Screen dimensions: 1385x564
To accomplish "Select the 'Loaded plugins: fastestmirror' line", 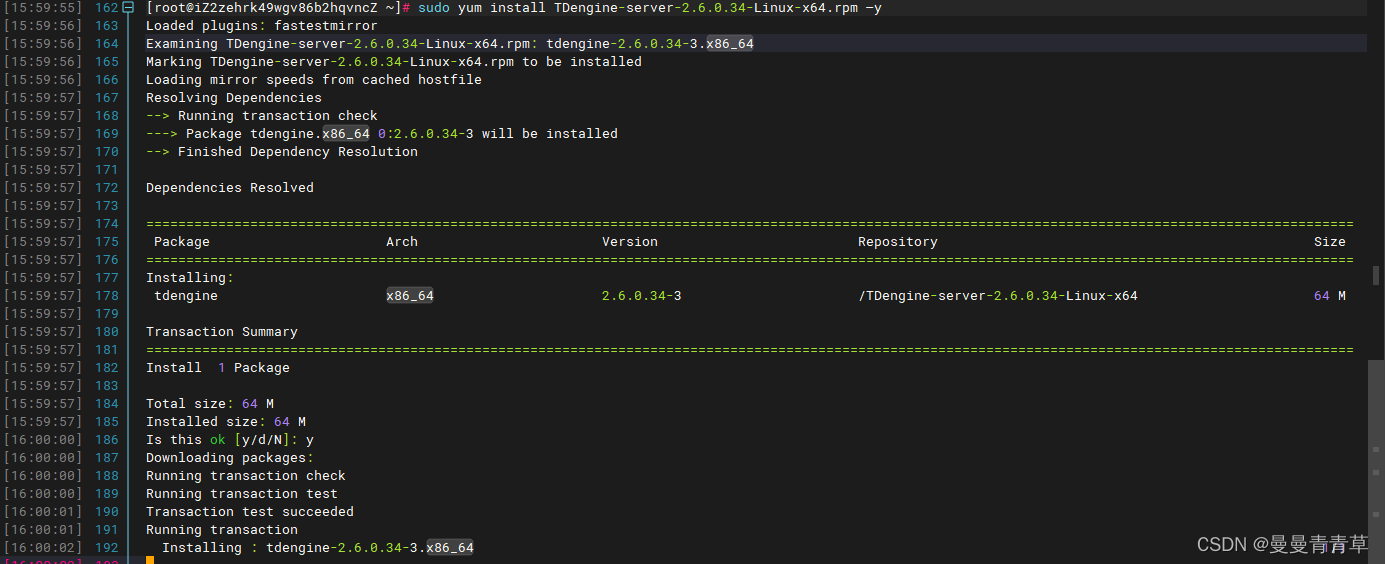I will 262,26.
